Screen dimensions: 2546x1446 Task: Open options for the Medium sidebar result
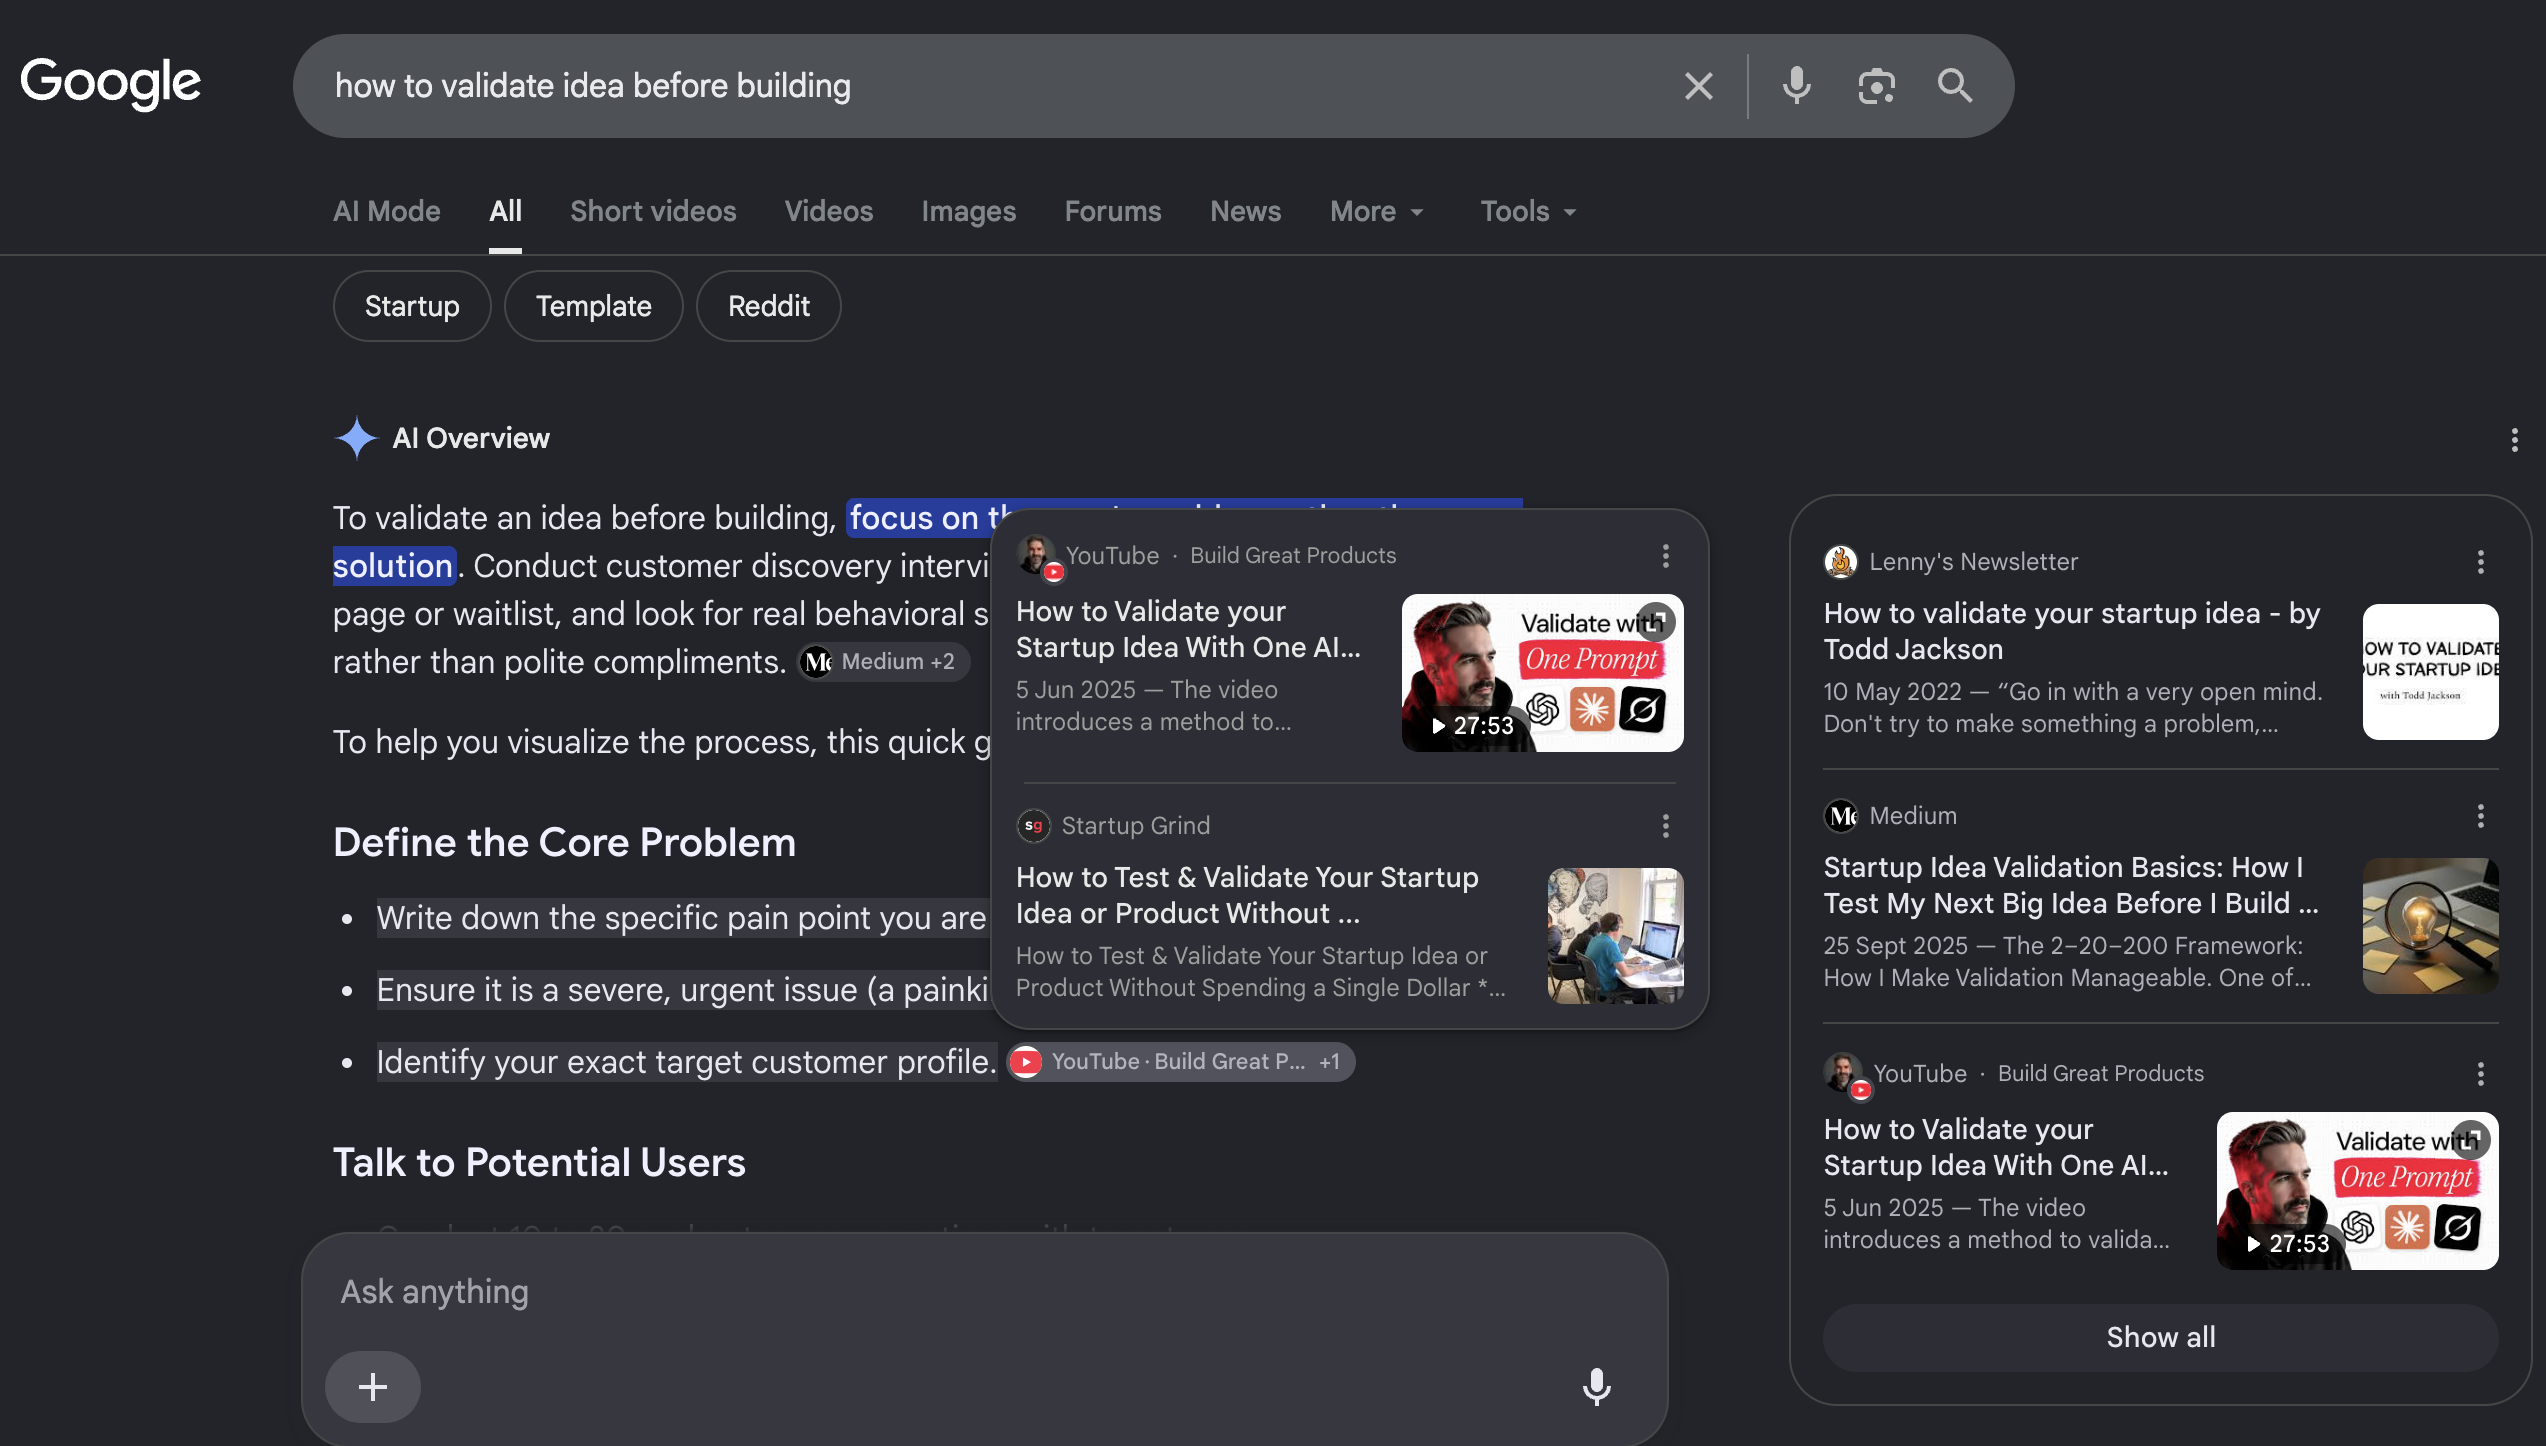coord(2481,816)
